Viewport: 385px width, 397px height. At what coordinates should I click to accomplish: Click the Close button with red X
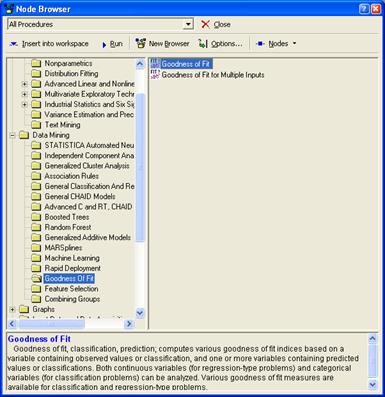216,24
